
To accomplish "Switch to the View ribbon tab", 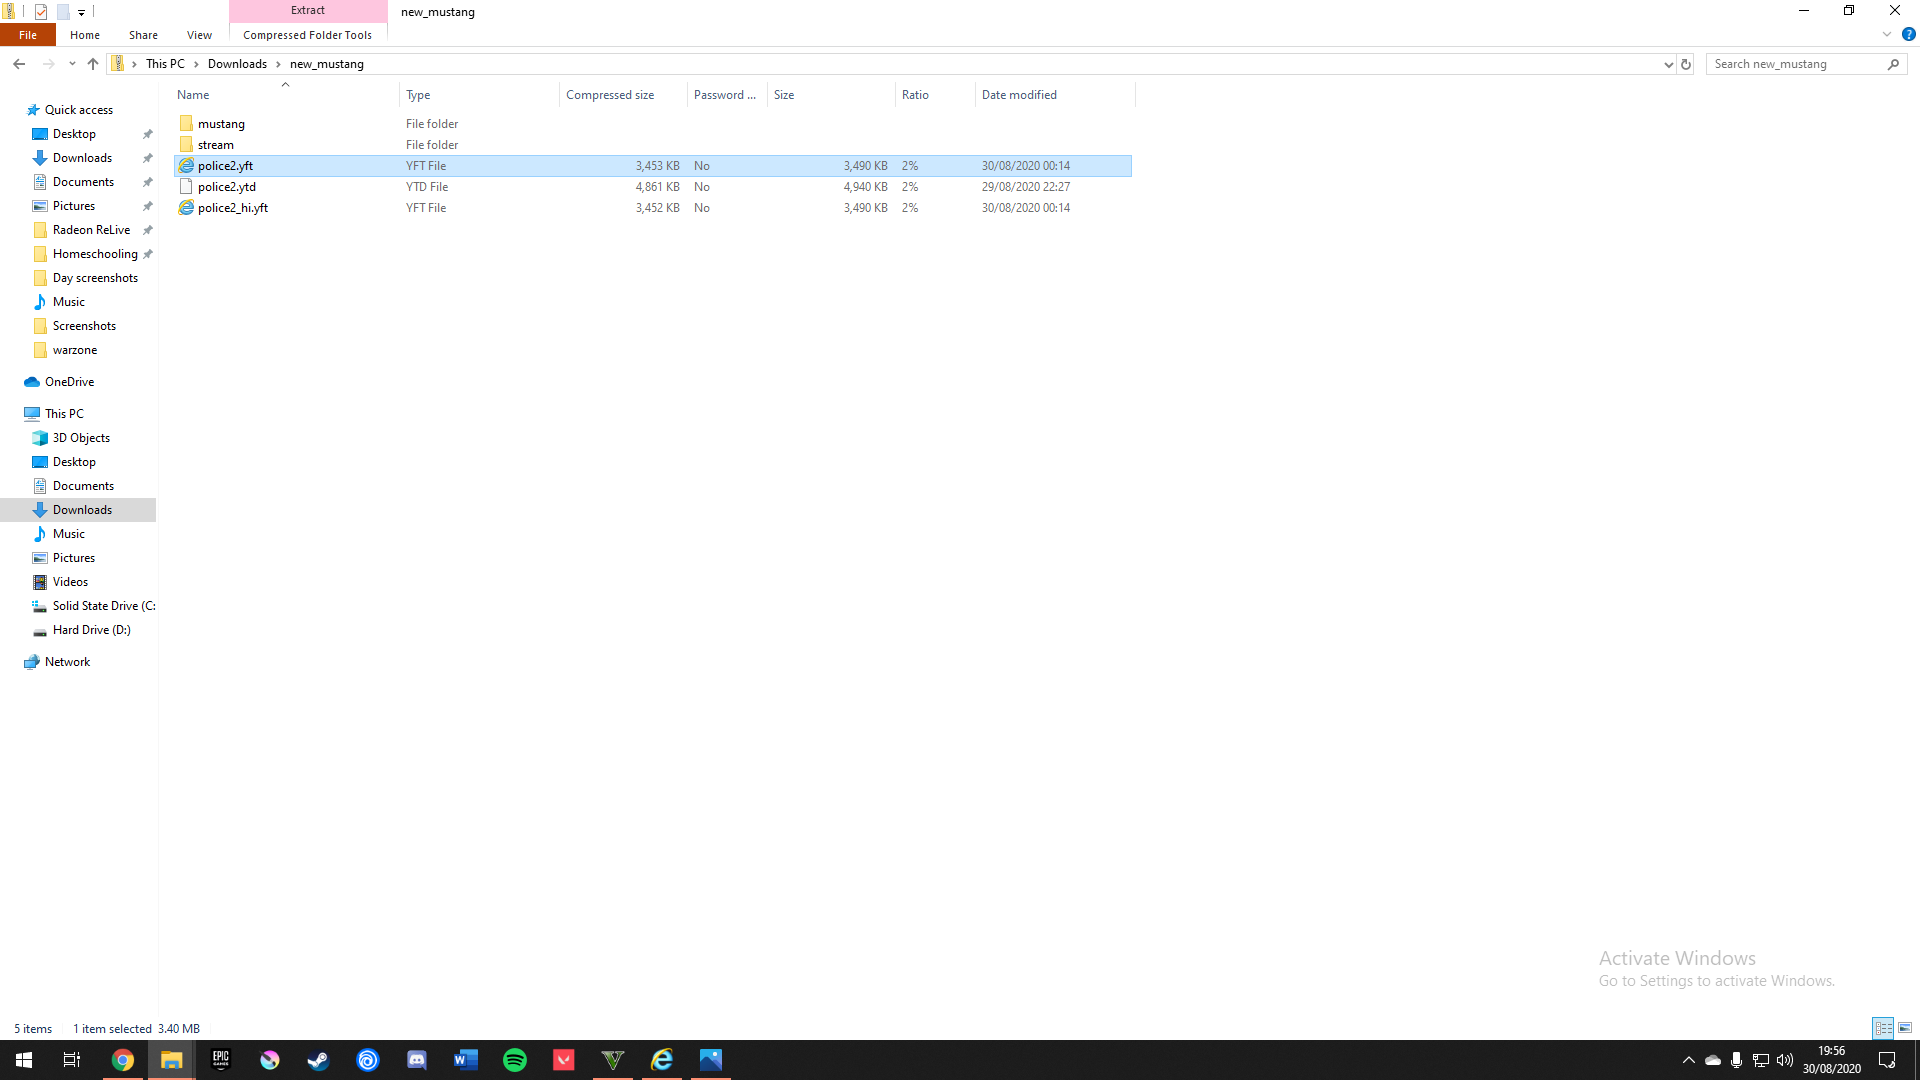I will tap(199, 35).
